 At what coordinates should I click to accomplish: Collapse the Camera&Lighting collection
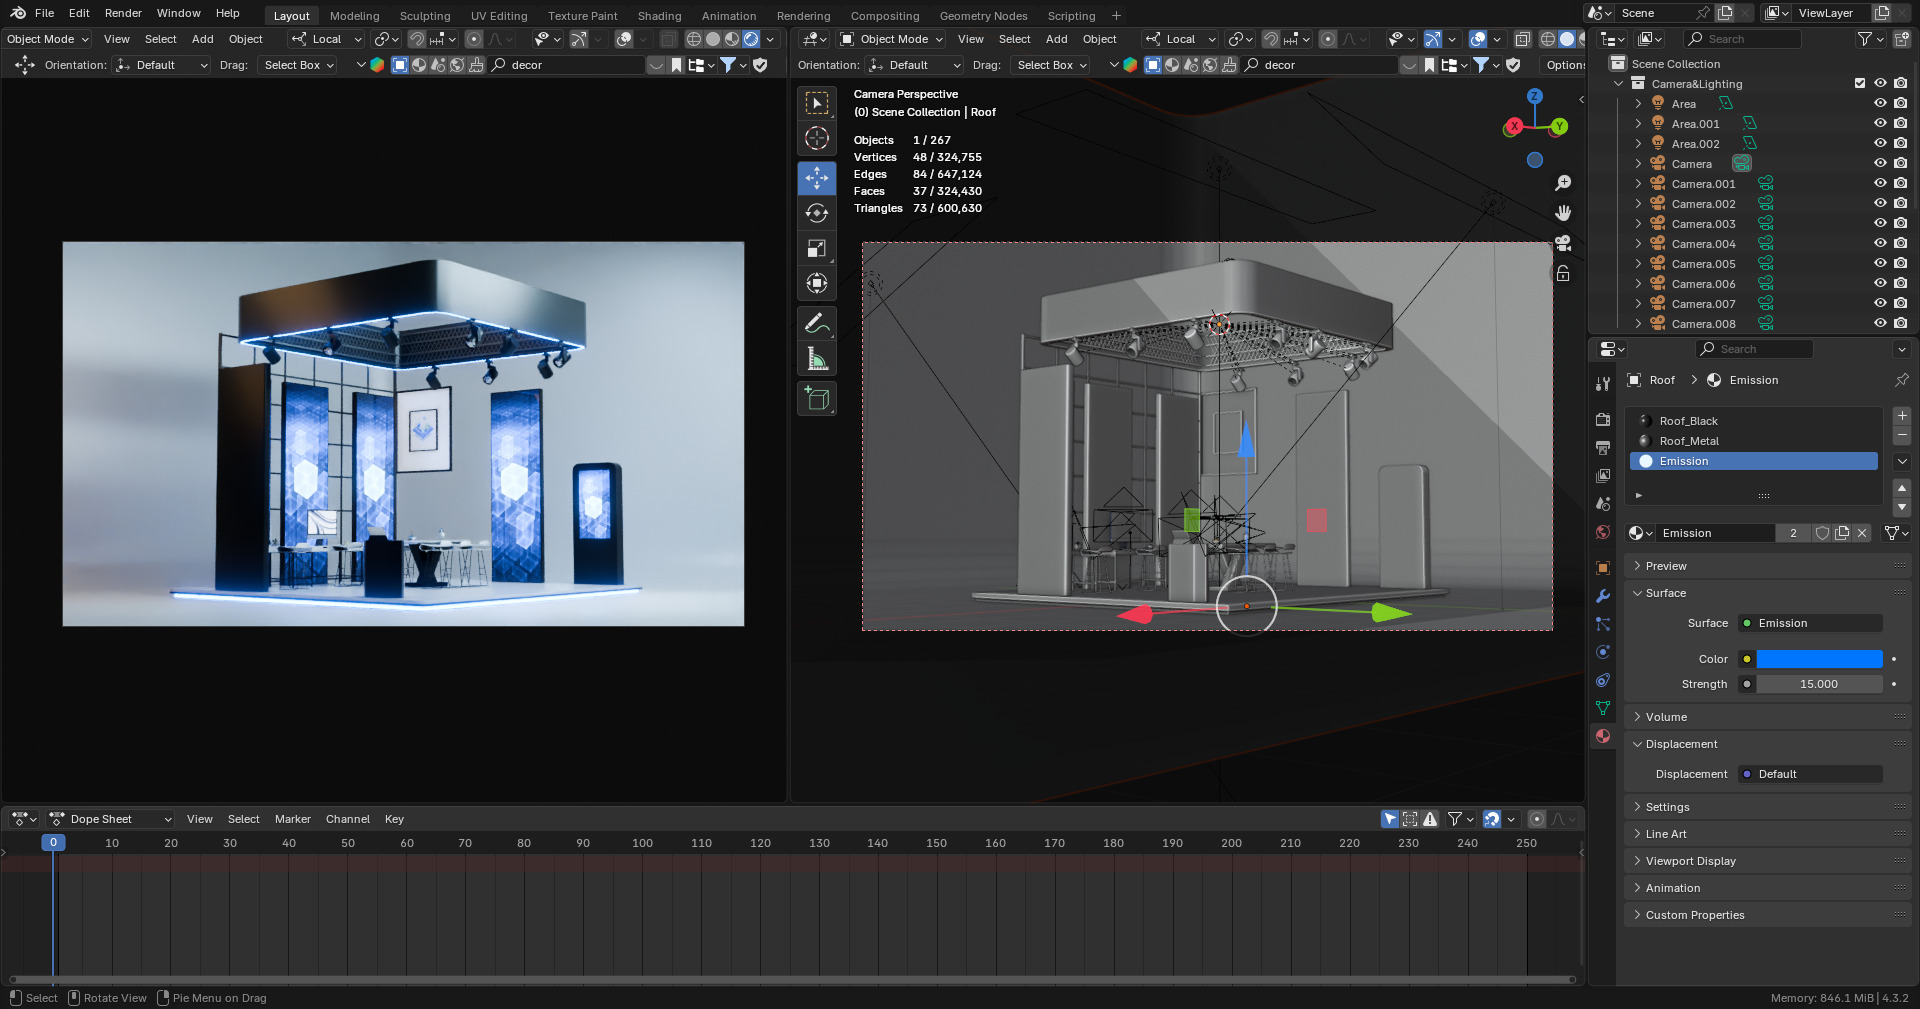[x=1619, y=84]
